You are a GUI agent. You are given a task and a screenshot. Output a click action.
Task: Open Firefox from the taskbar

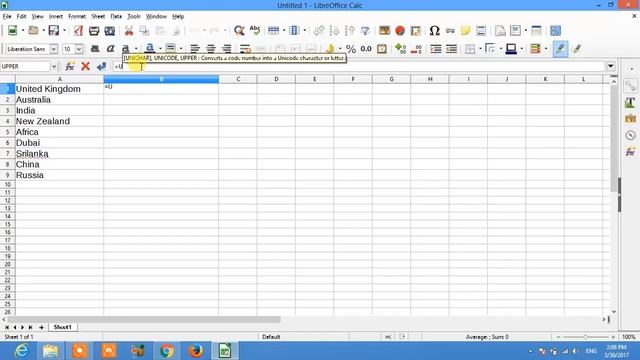point(196,351)
